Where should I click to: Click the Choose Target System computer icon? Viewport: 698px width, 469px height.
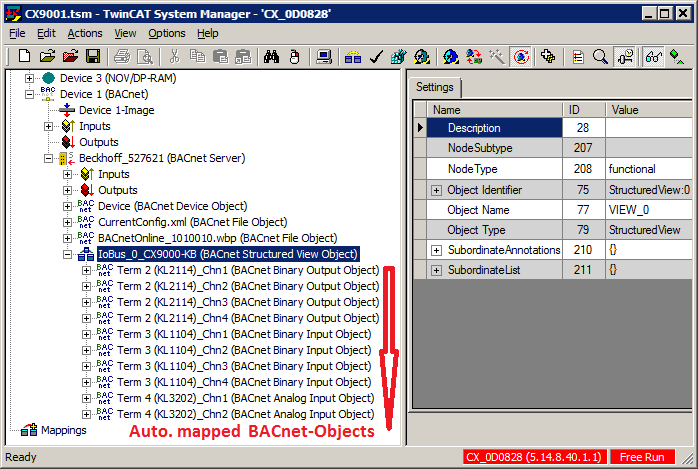pyautogui.click(x=324, y=57)
